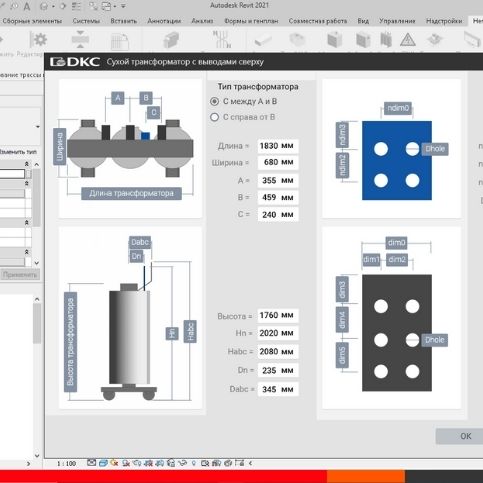Image resolution: width=483 pixels, height=483 pixels.
Task: Open the Системы ribbon tab
Action: click(x=86, y=21)
